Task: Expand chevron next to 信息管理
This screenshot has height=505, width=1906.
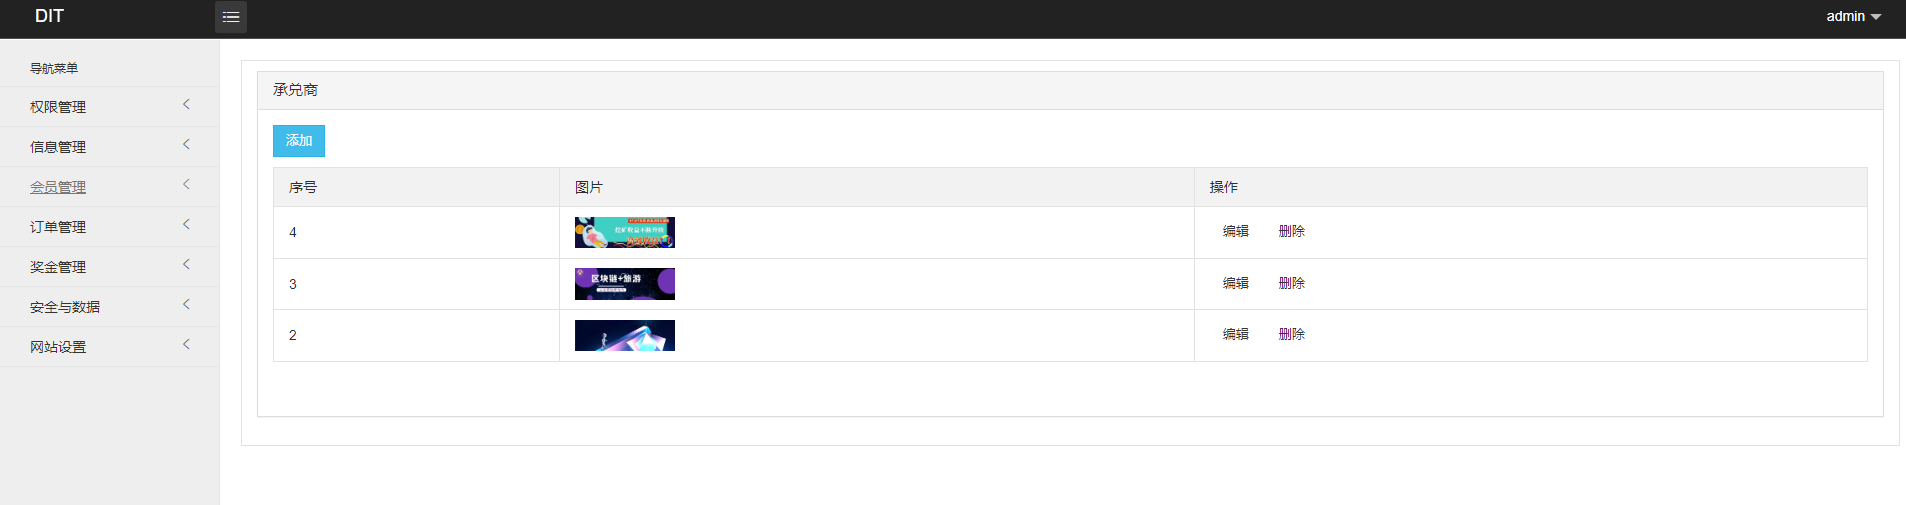Action: point(186,145)
